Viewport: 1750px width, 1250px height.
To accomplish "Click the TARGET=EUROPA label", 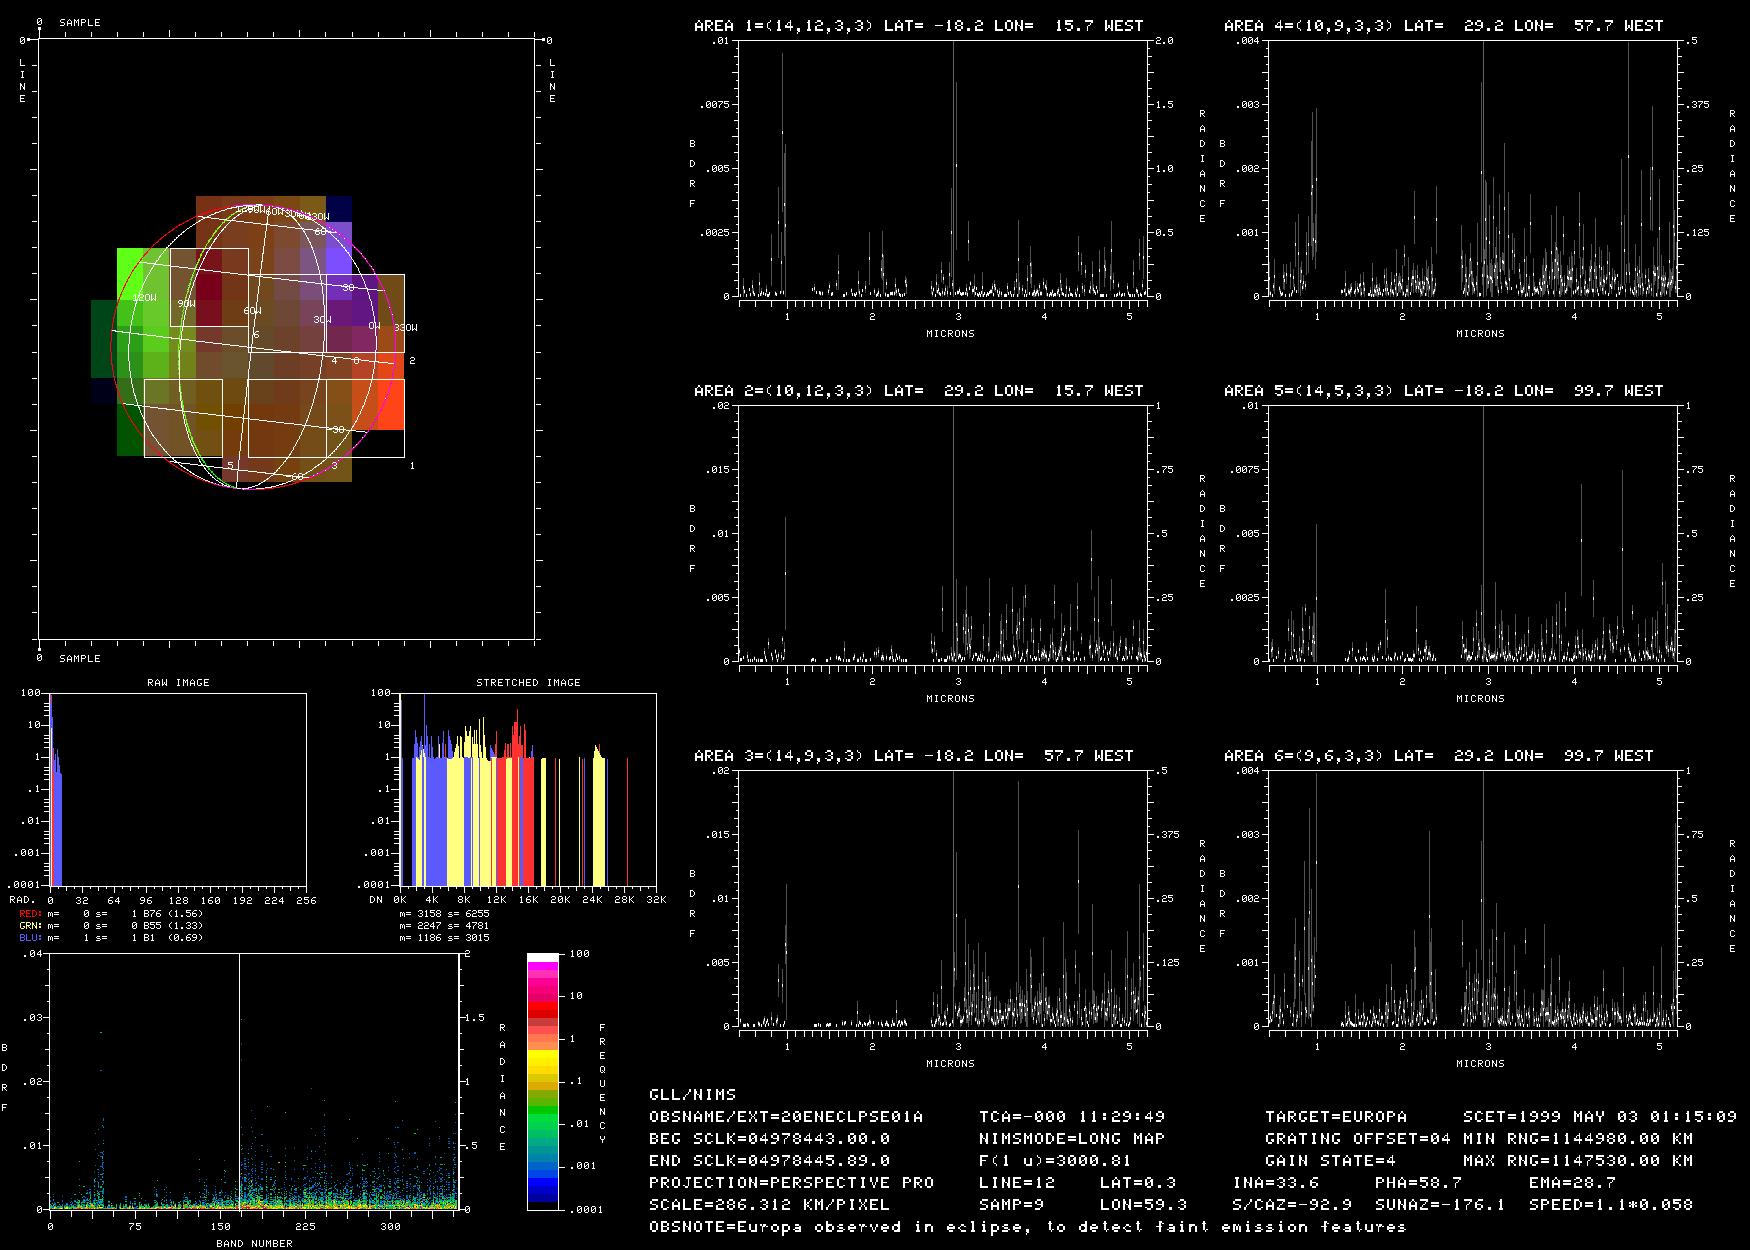I will point(1335,1117).
